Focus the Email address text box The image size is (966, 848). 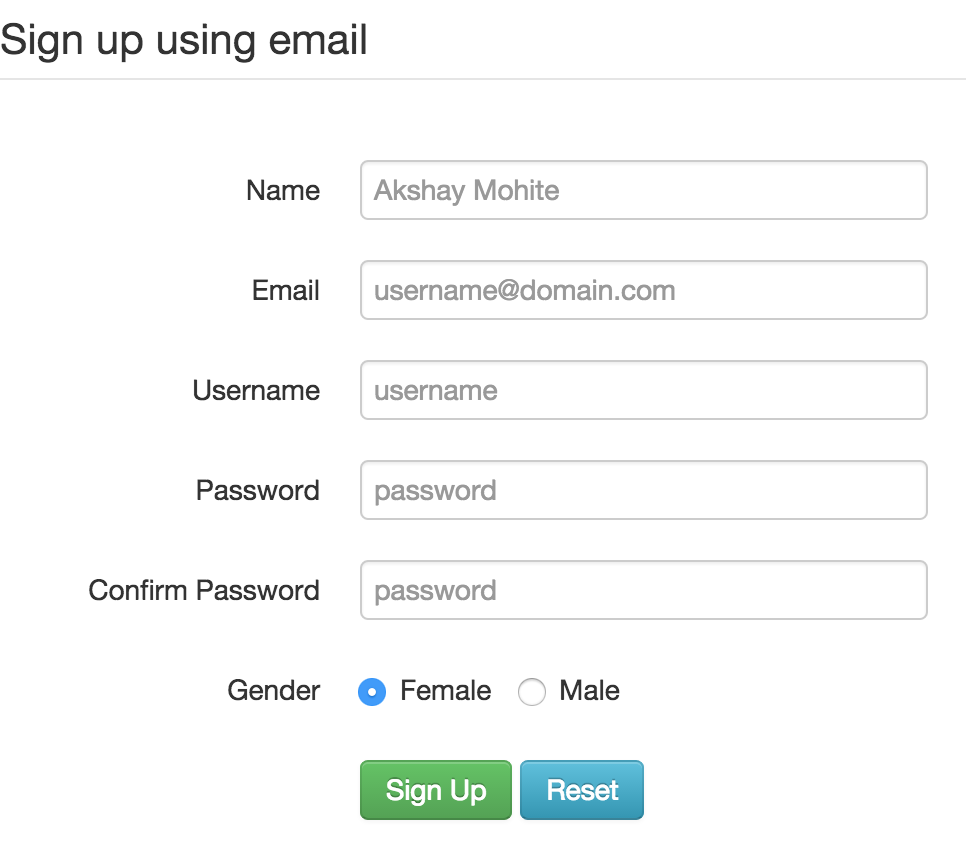coord(643,290)
